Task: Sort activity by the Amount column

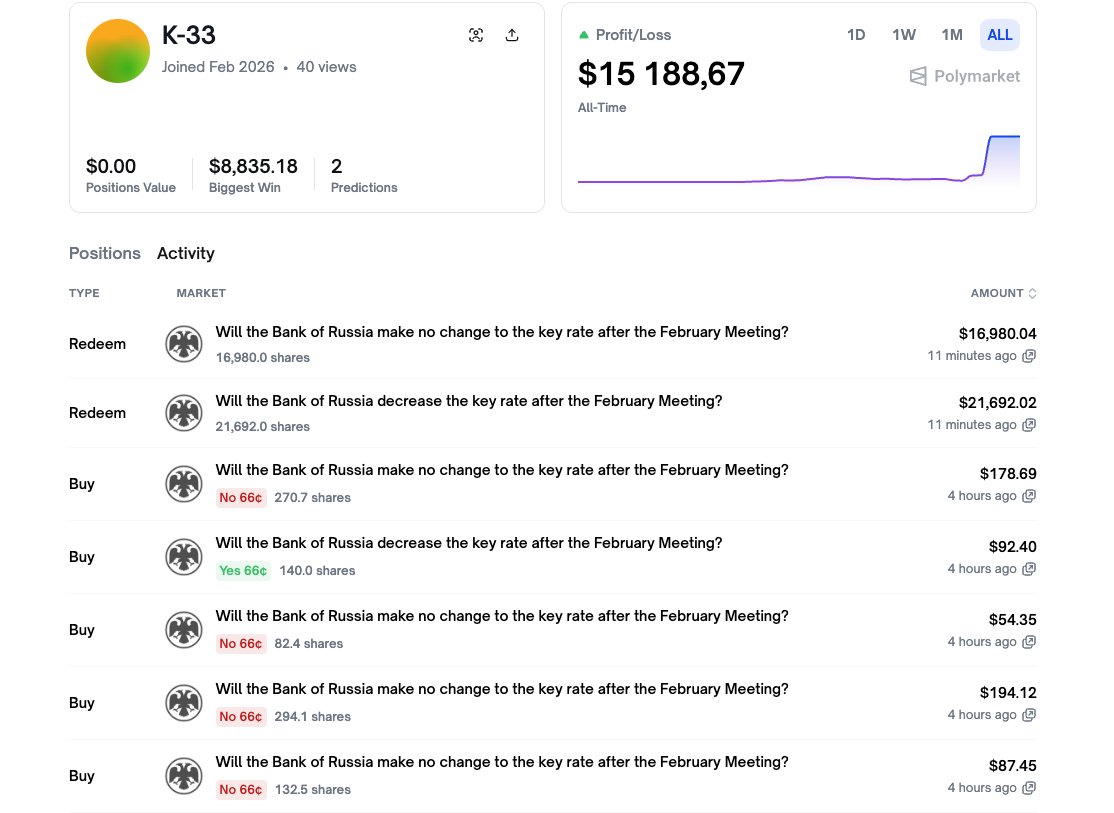Action: pos(1003,293)
